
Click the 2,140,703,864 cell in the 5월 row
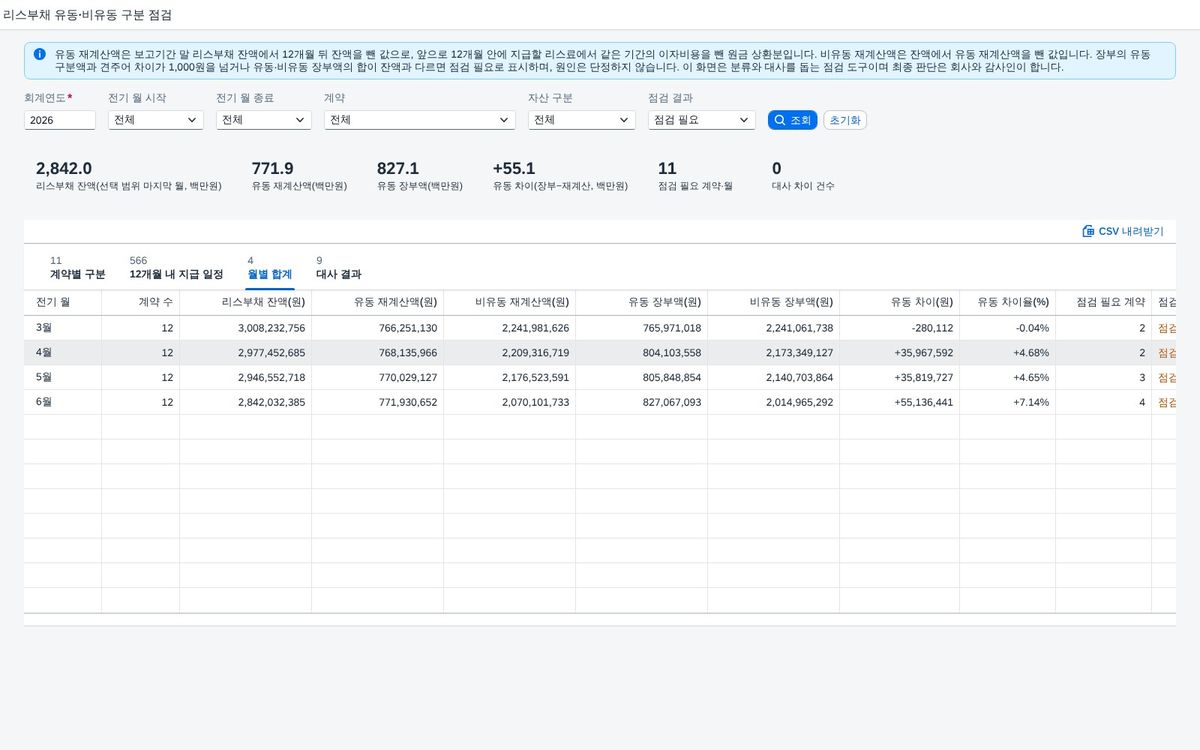774,378
